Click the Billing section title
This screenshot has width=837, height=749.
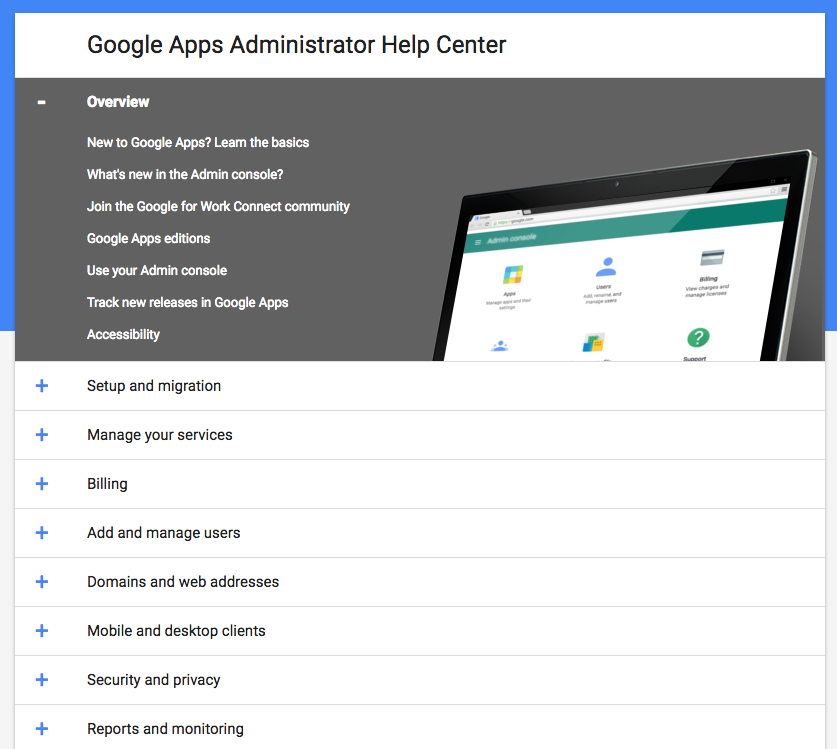tap(107, 484)
